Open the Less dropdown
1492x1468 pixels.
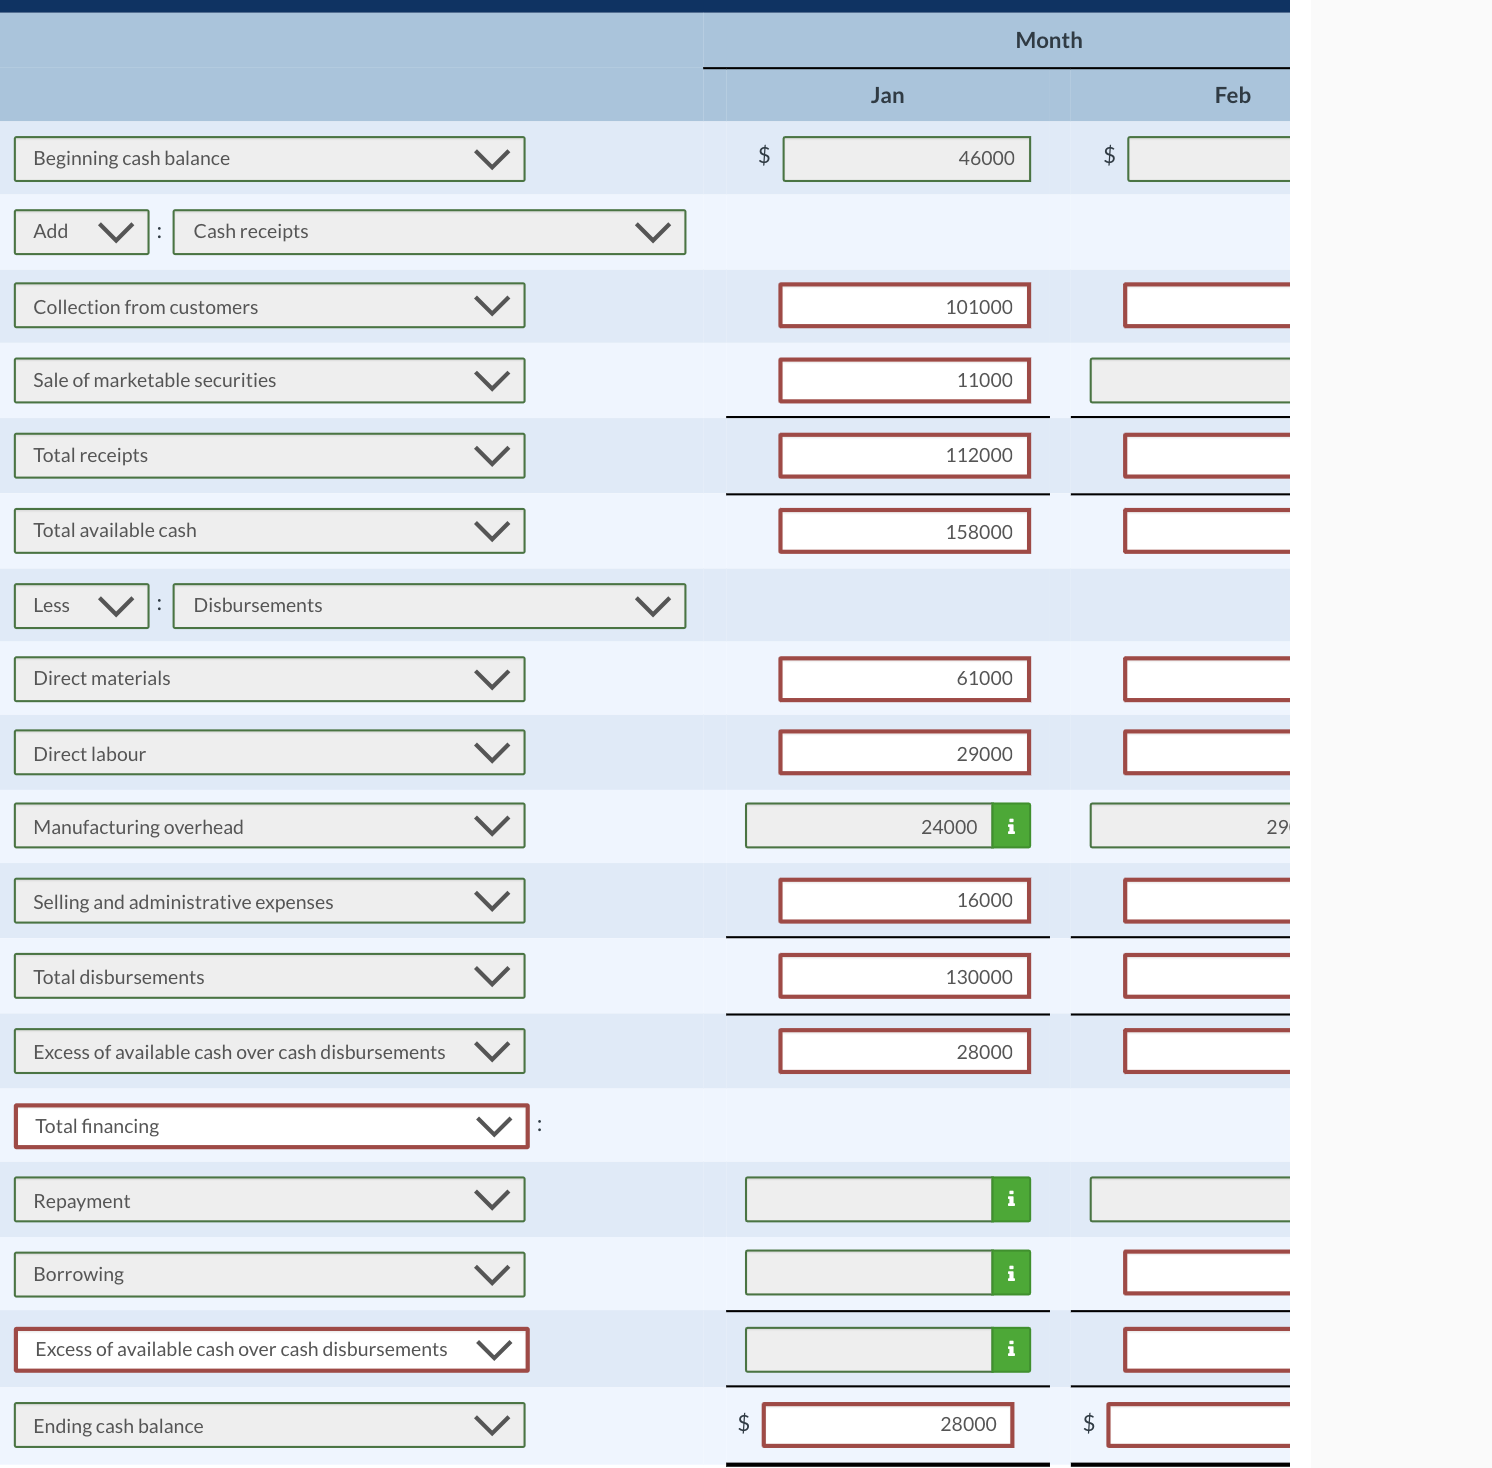pos(82,606)
